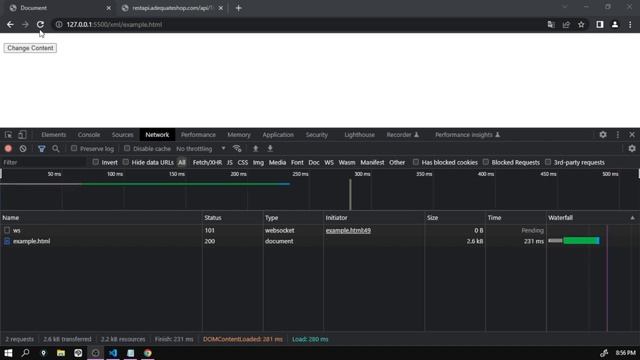Check 3rd-party requests
Image resolution: width=640 pixels, height=360 pixels.
548,162
